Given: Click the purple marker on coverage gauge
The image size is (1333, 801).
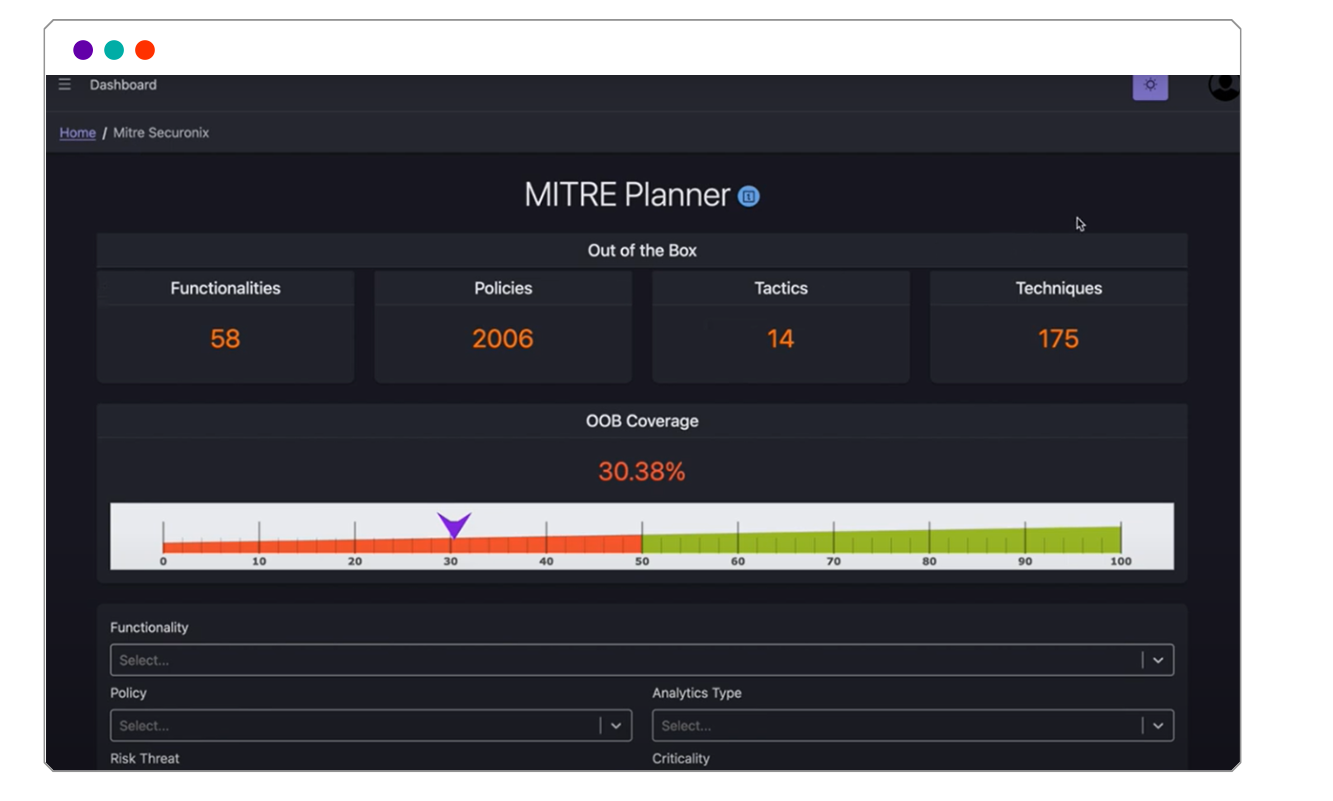Looking at the screenshot, I should (x=454, y=524).
